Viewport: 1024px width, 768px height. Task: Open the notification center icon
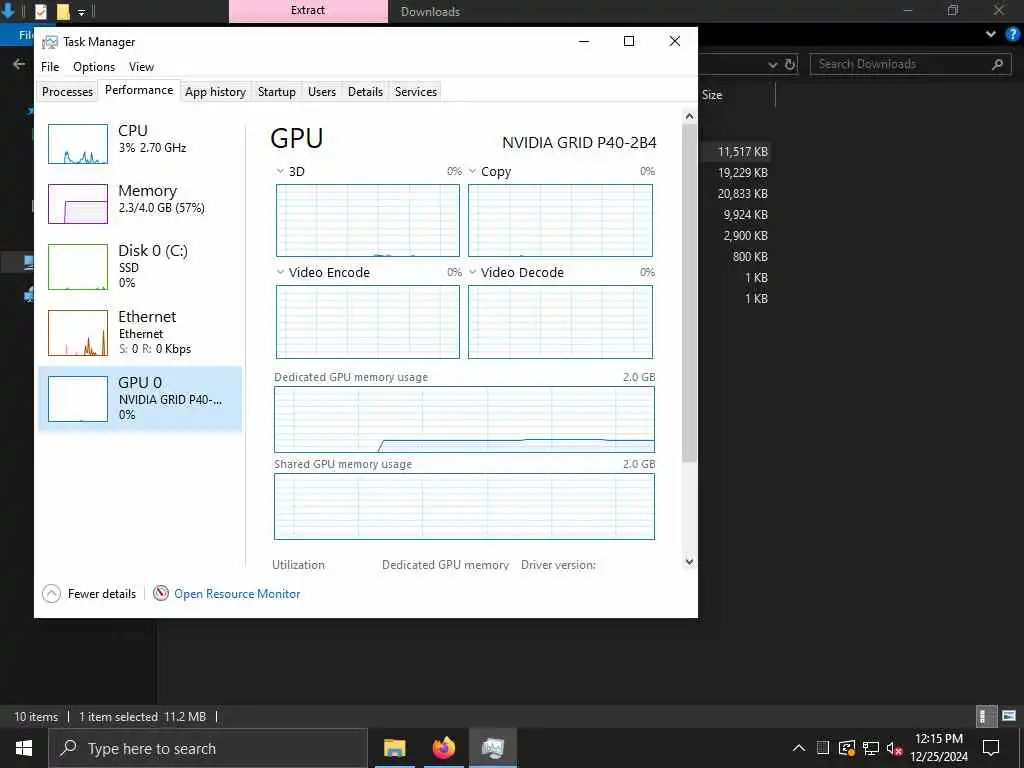pyautogui.click(x=991, y=748)
